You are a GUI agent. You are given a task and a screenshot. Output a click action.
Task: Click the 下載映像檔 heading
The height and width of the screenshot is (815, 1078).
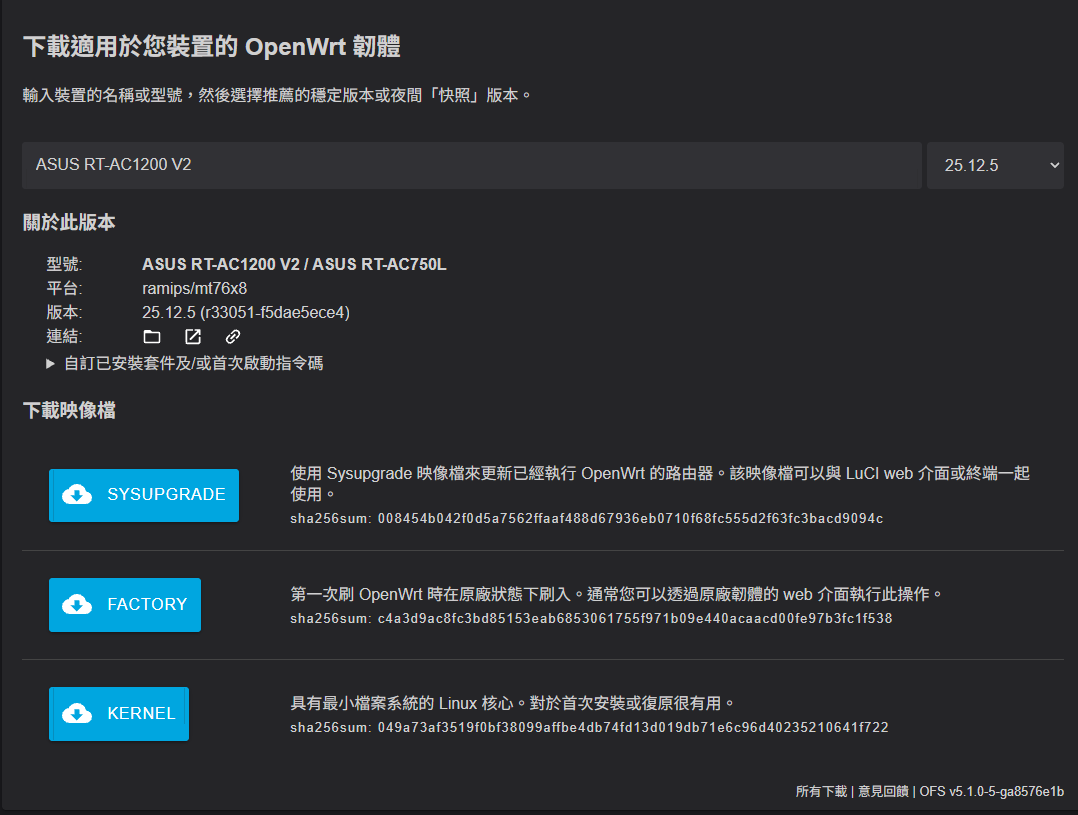[69, 411]
